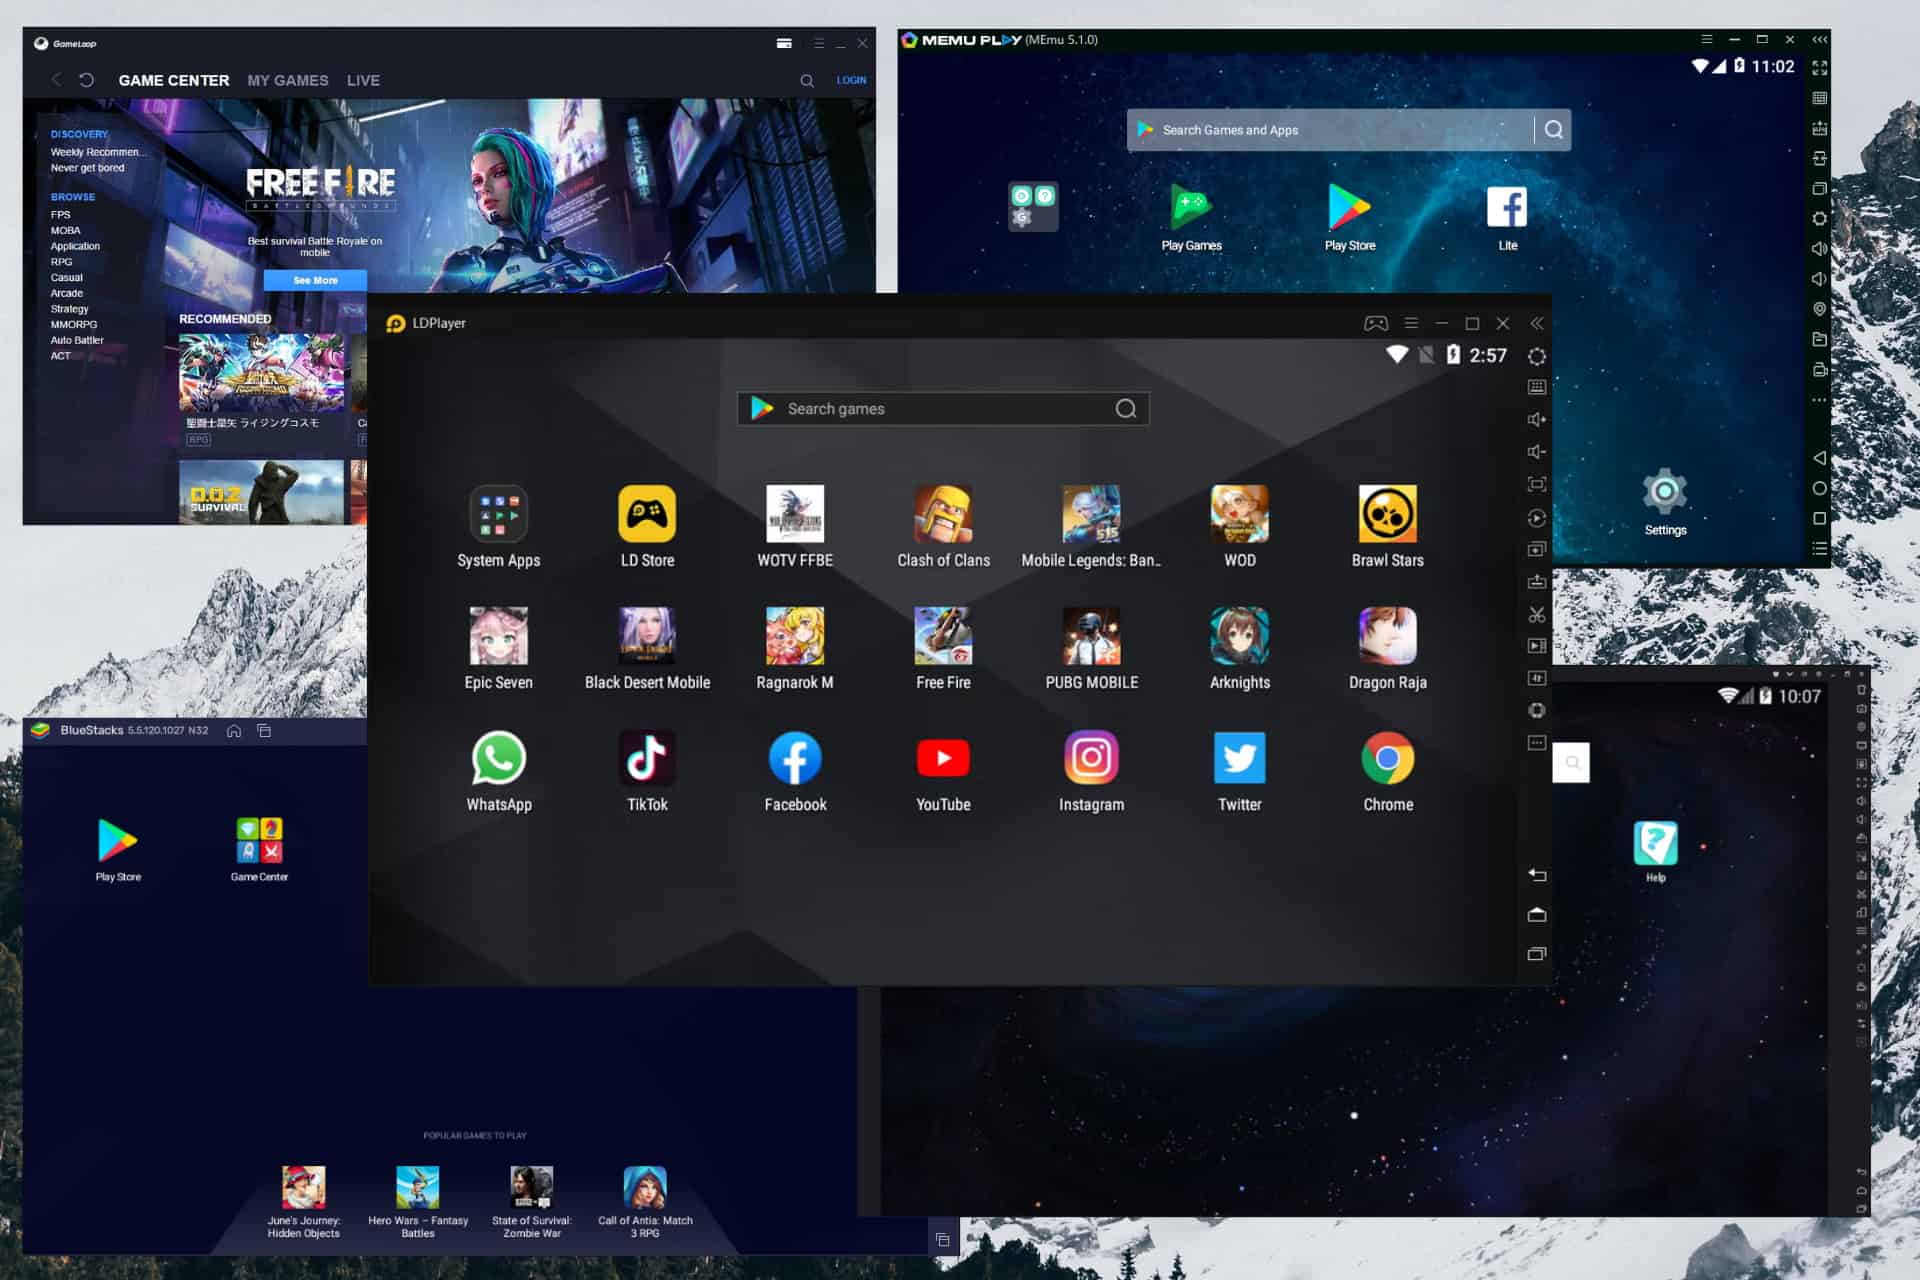Click GameLoop refresh icon

point(86,80)
